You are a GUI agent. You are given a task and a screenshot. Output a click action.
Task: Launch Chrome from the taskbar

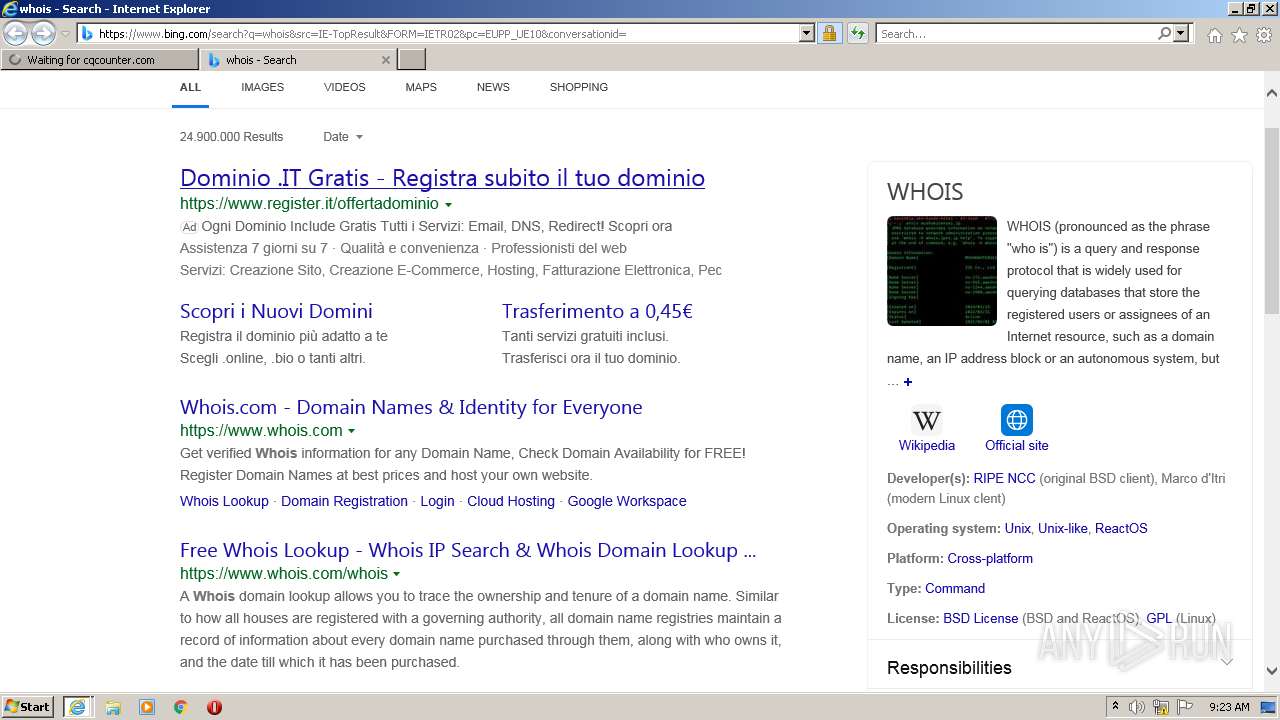(181, 707)
